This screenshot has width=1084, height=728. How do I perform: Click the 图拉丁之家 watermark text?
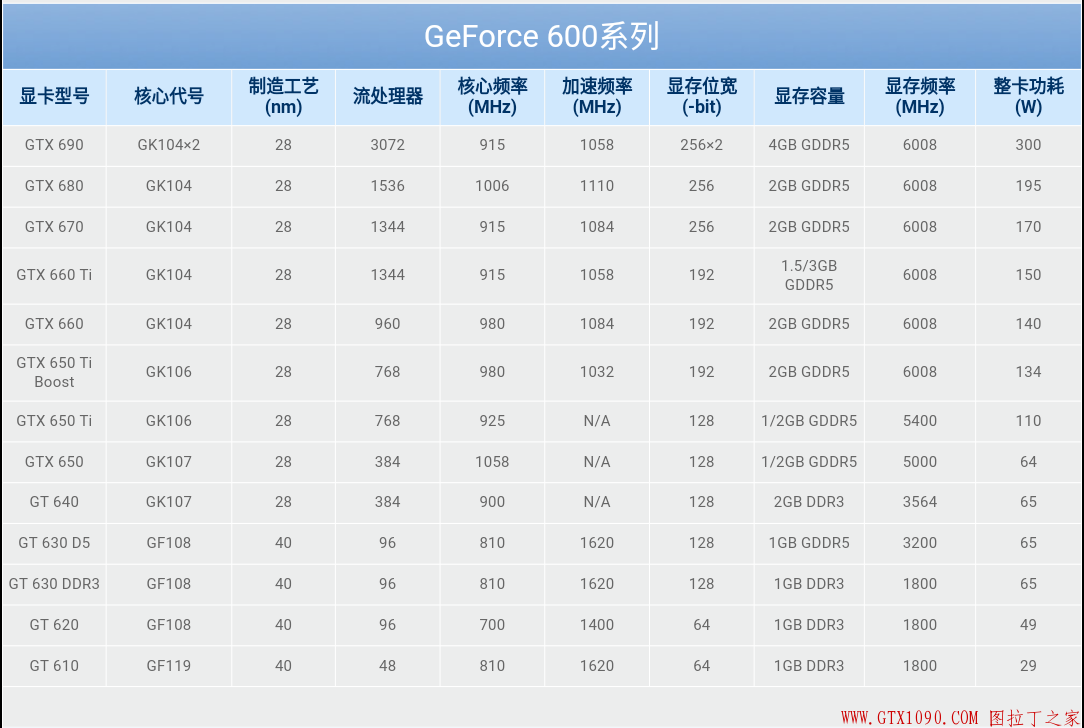(1034, 717)
